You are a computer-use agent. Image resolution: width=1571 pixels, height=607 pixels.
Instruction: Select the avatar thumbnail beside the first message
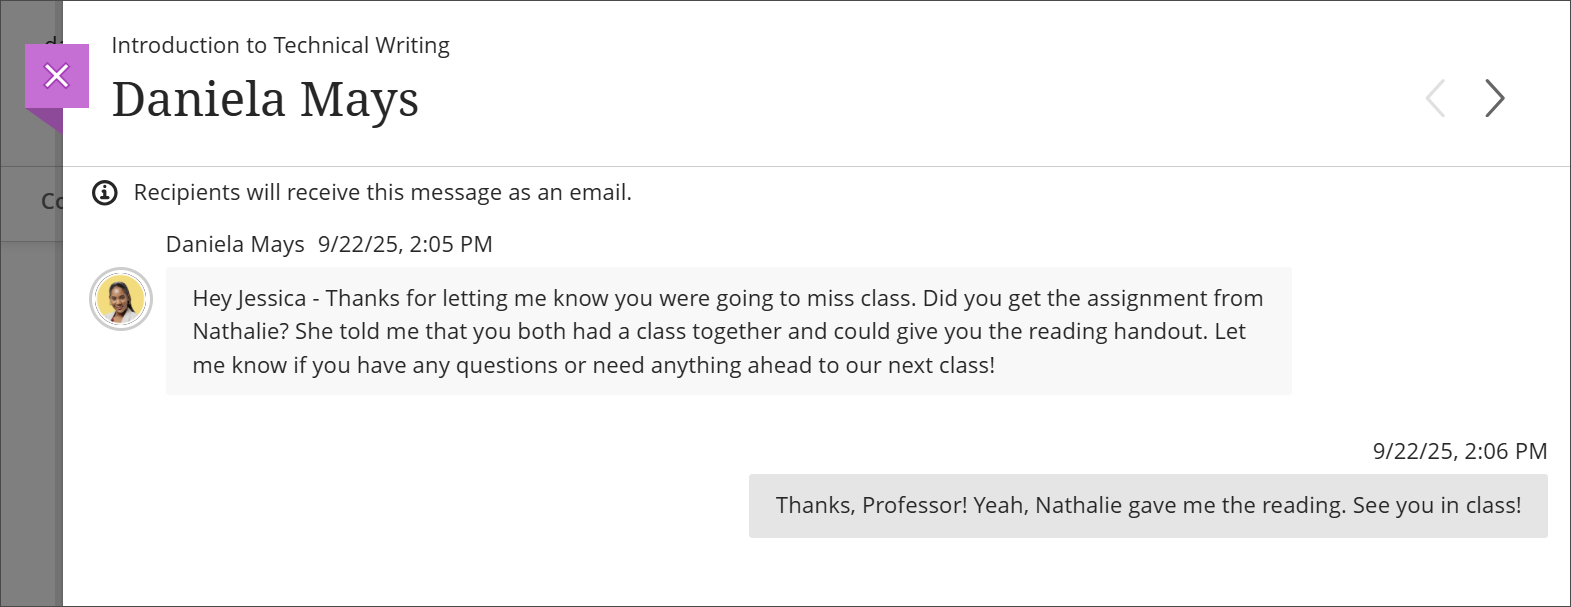coord(120,298)
